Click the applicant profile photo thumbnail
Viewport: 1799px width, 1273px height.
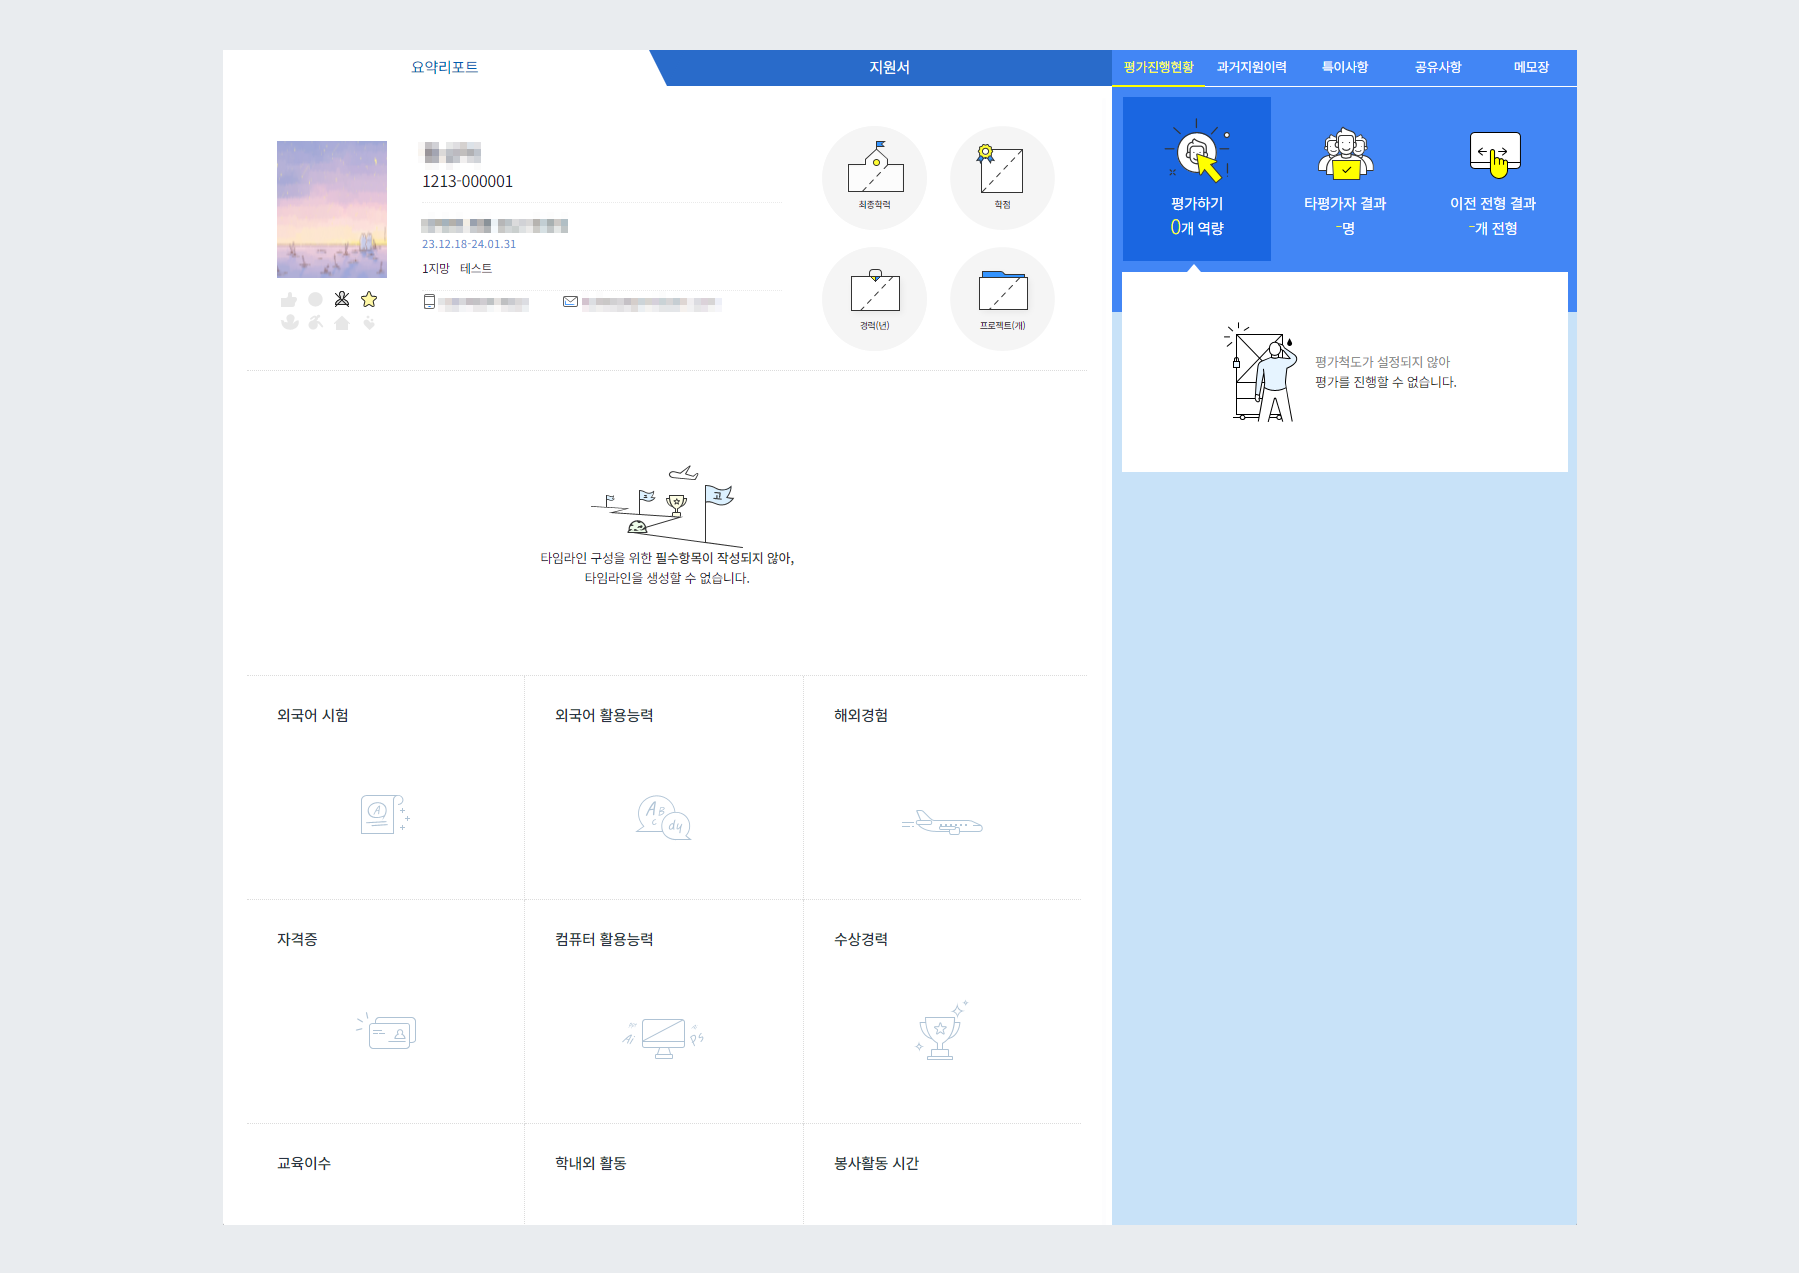click(331, 208)
